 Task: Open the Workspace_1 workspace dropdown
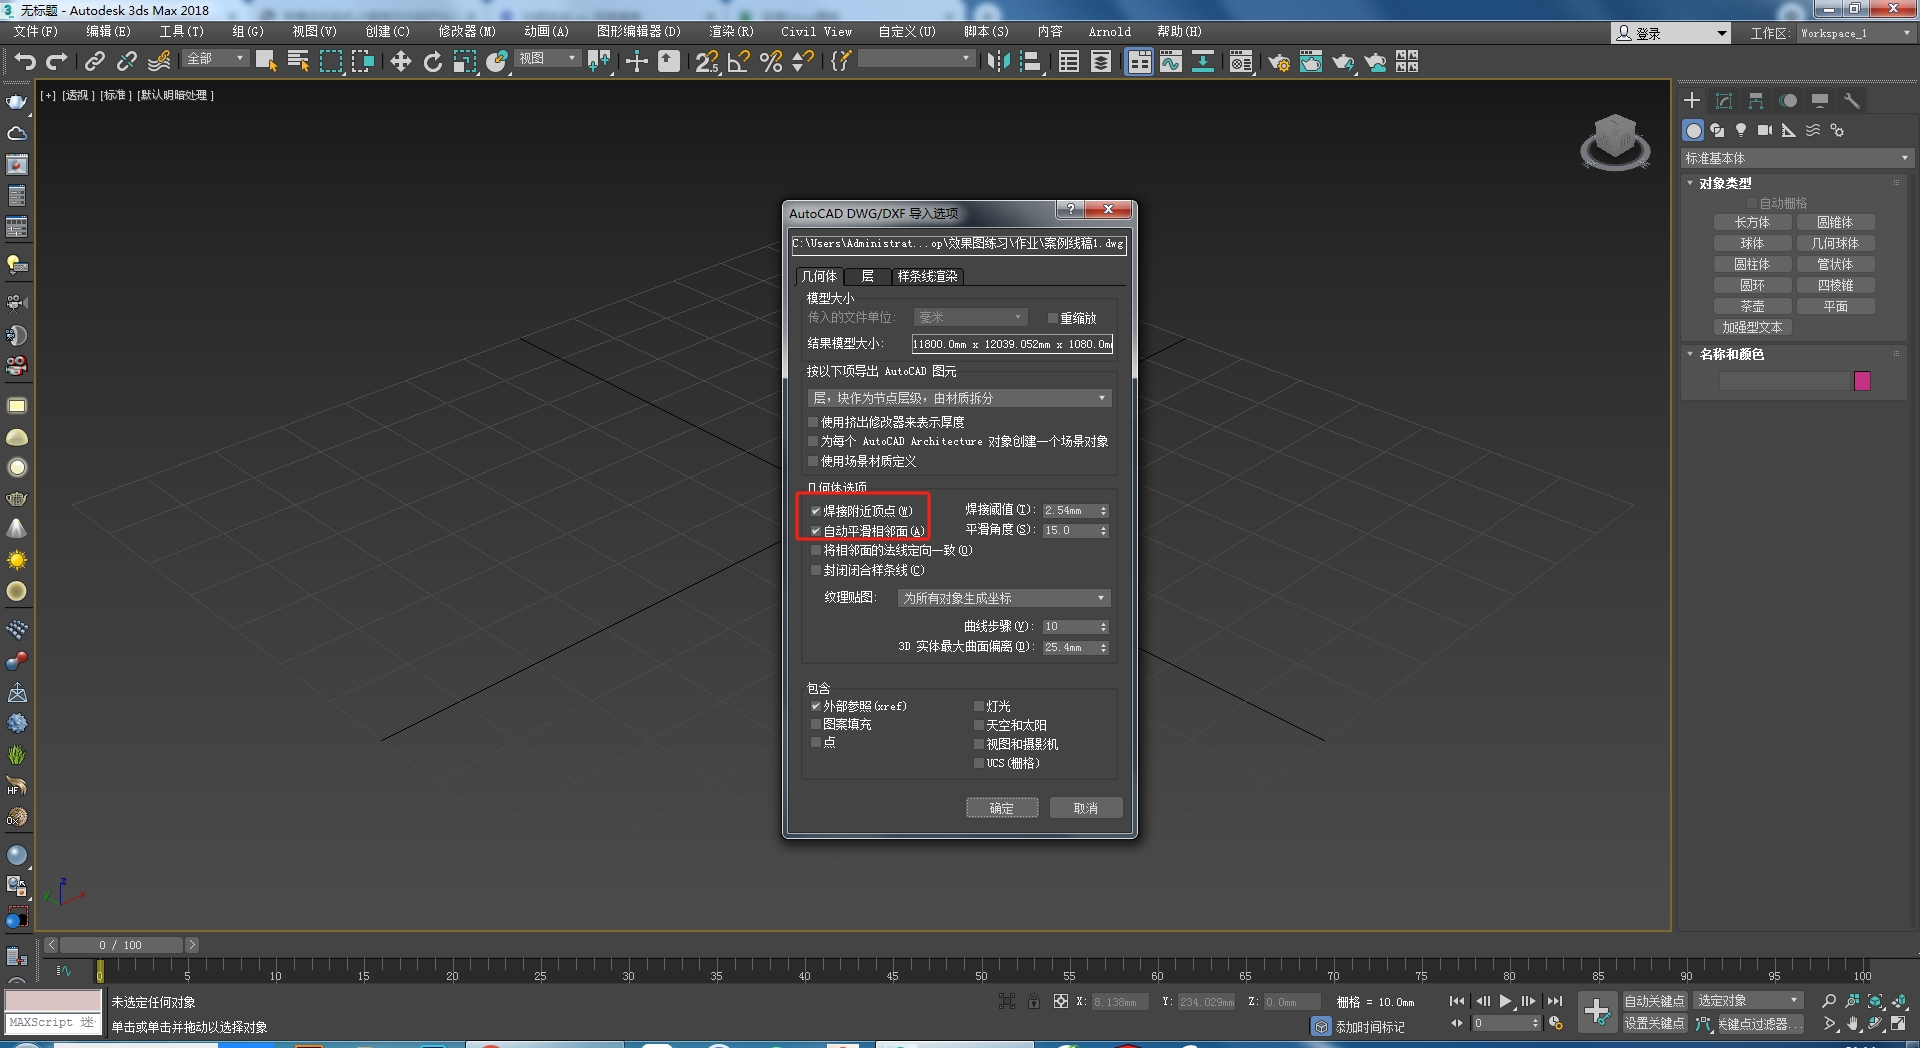click(1855, 33)
